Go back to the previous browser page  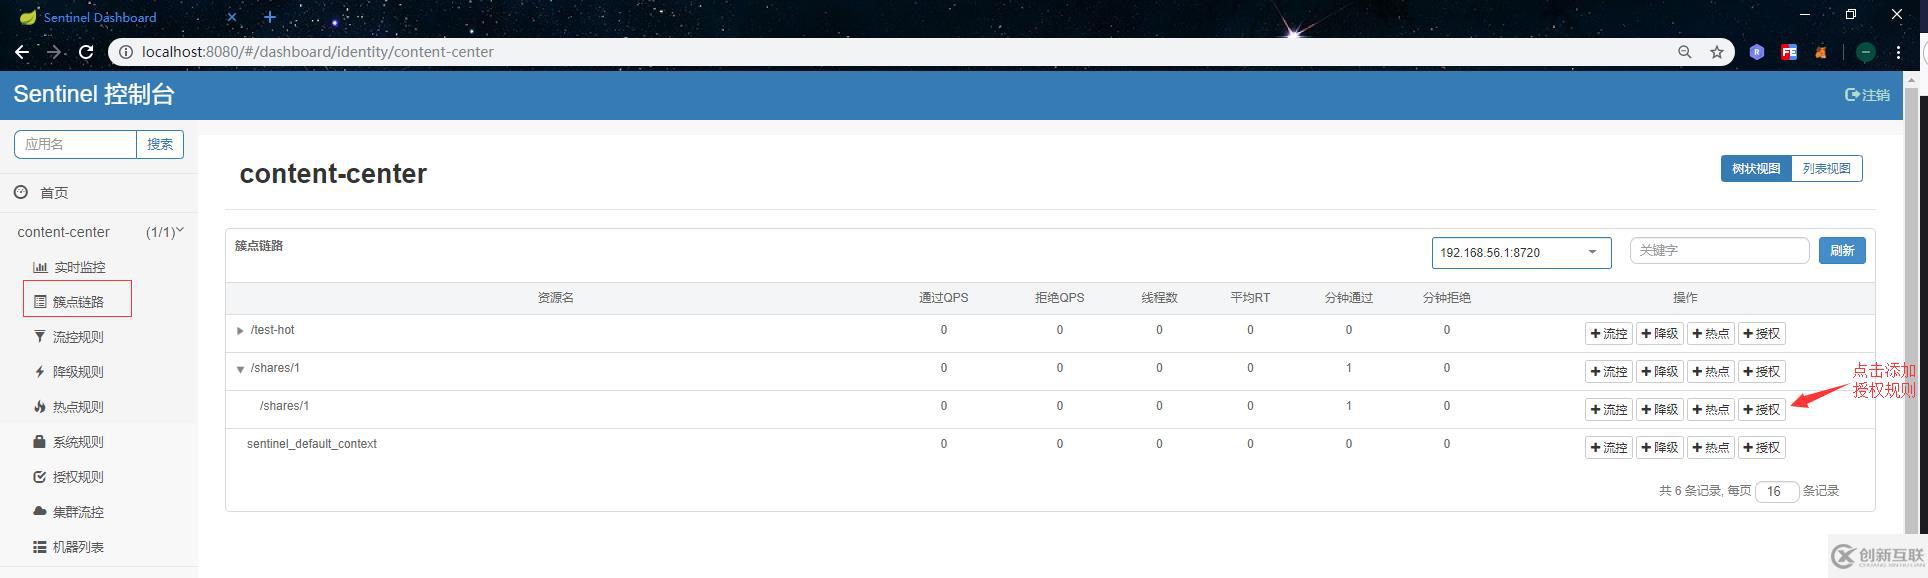22,52
